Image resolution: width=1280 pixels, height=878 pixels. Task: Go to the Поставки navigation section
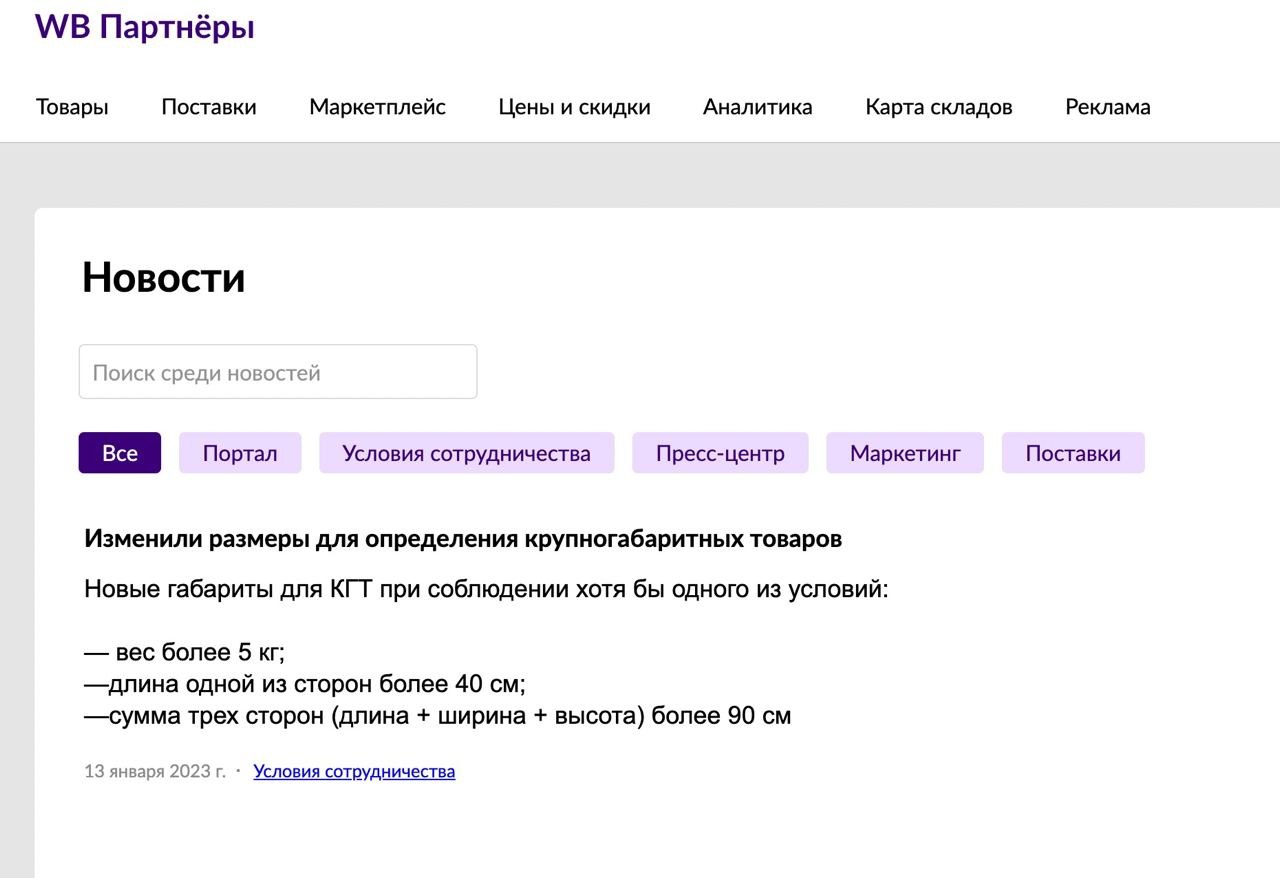click(209, 107)
